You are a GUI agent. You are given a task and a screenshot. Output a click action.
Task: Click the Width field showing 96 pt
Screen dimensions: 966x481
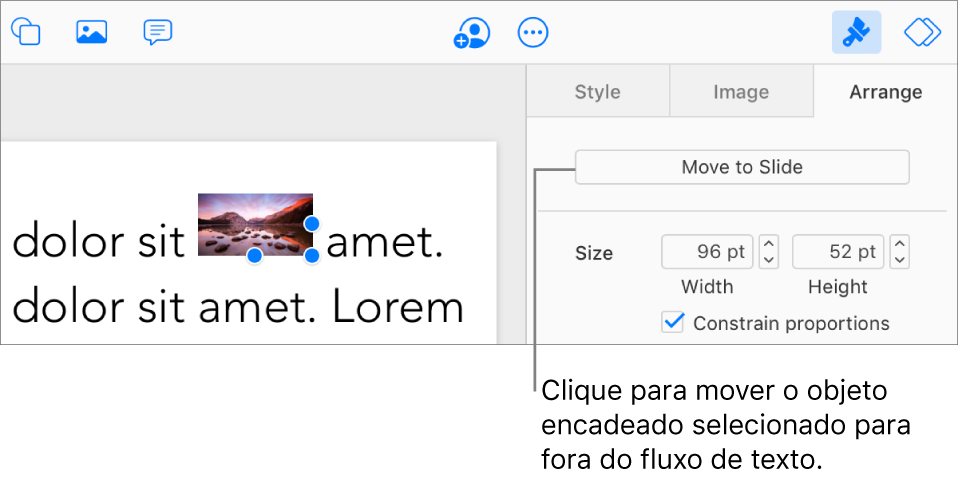point(707,252)
